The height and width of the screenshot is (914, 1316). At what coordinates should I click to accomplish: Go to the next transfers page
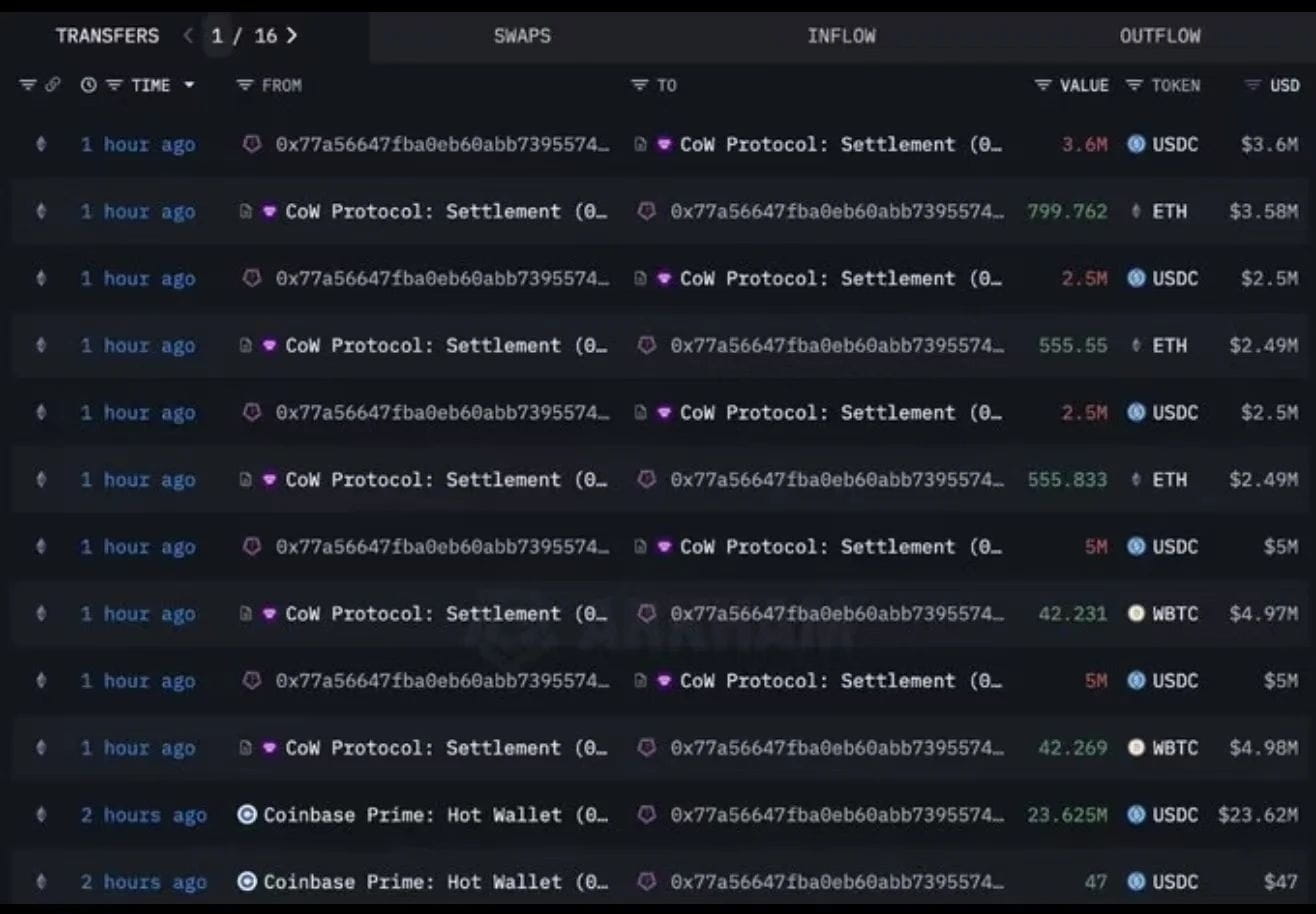(291, 36)
